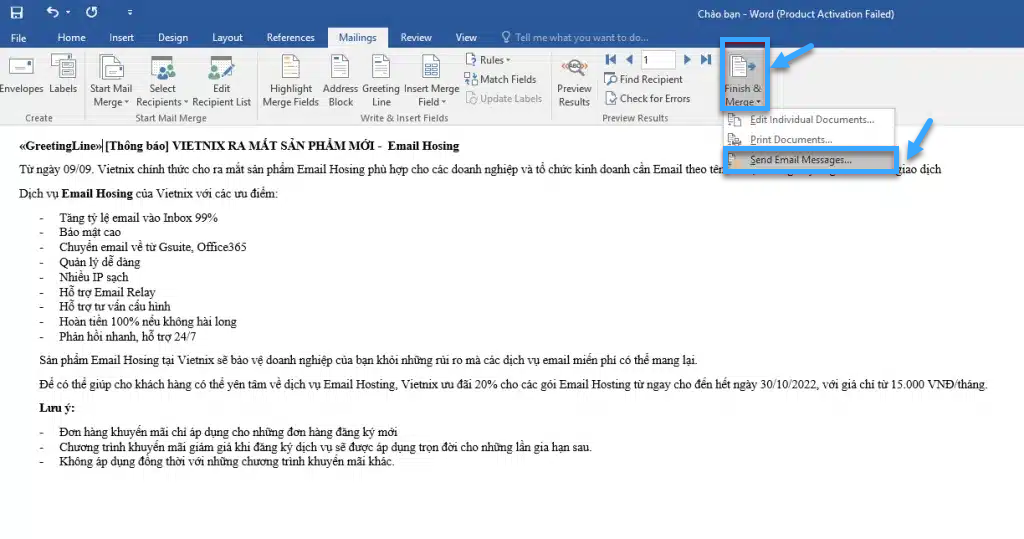Viewport: 1024px width, 539px height.
Task: Go to the last record
Action: [706, 59]
